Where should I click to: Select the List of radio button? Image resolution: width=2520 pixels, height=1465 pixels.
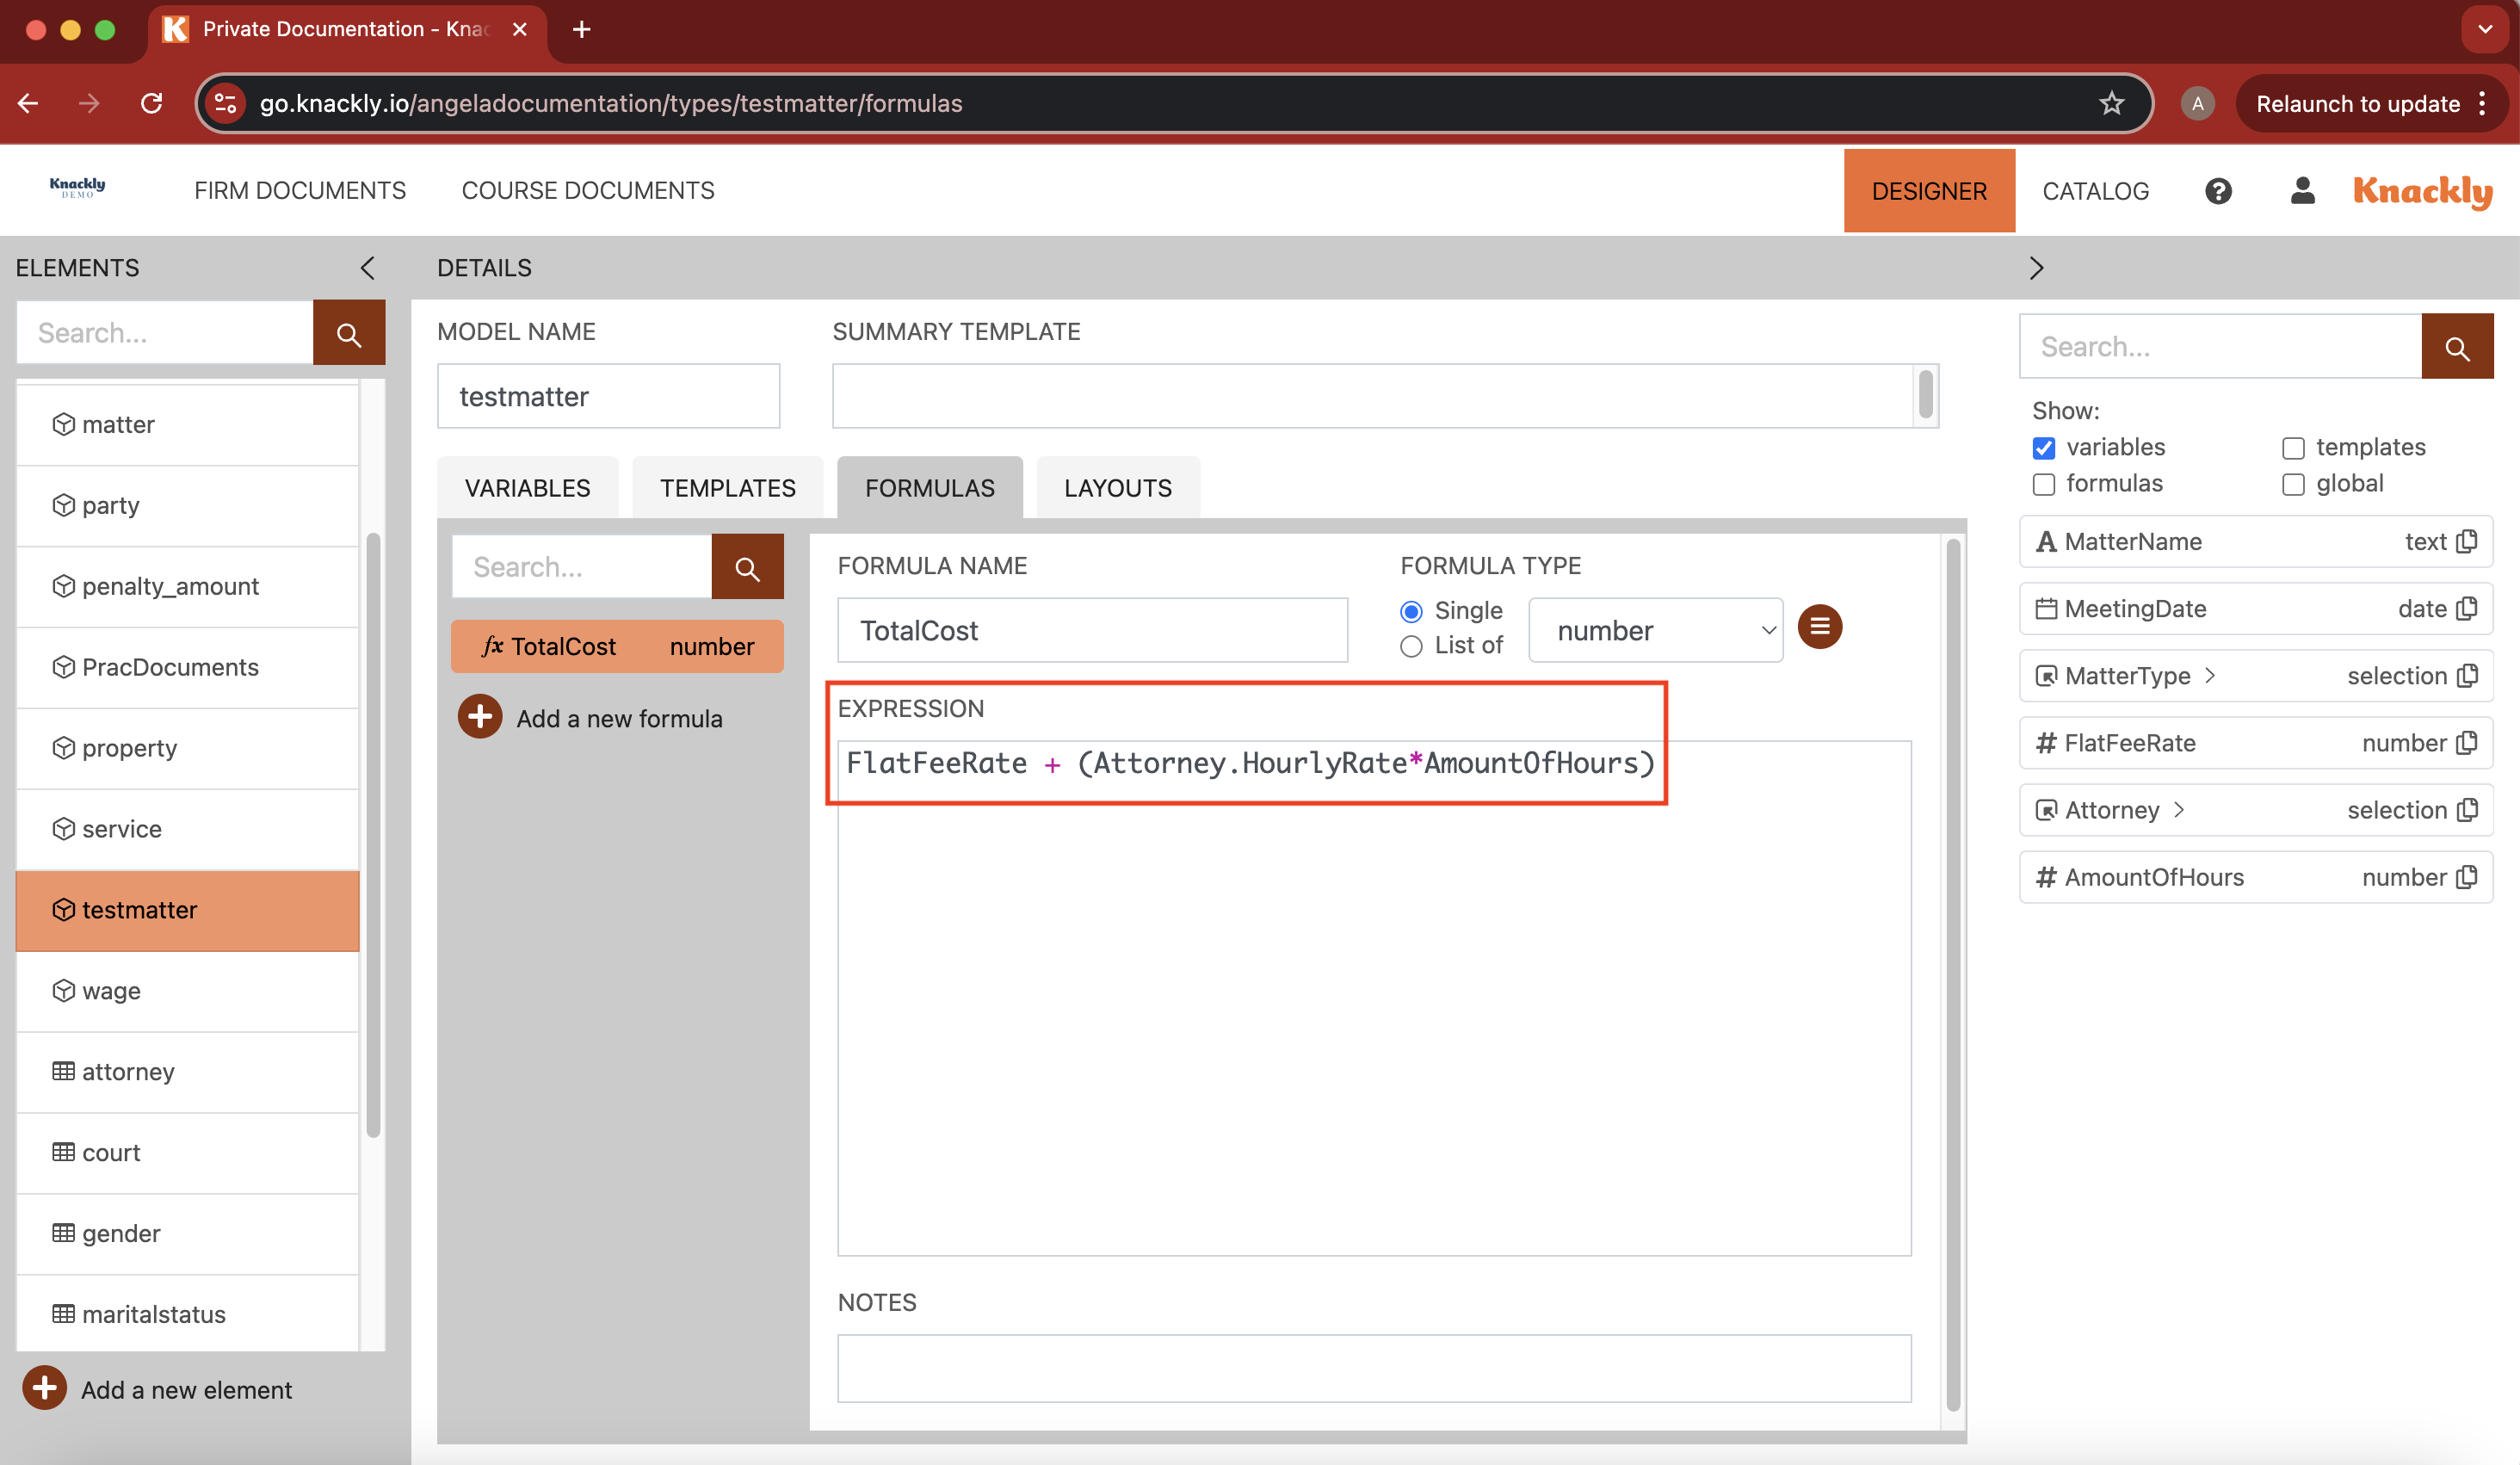1410,646
